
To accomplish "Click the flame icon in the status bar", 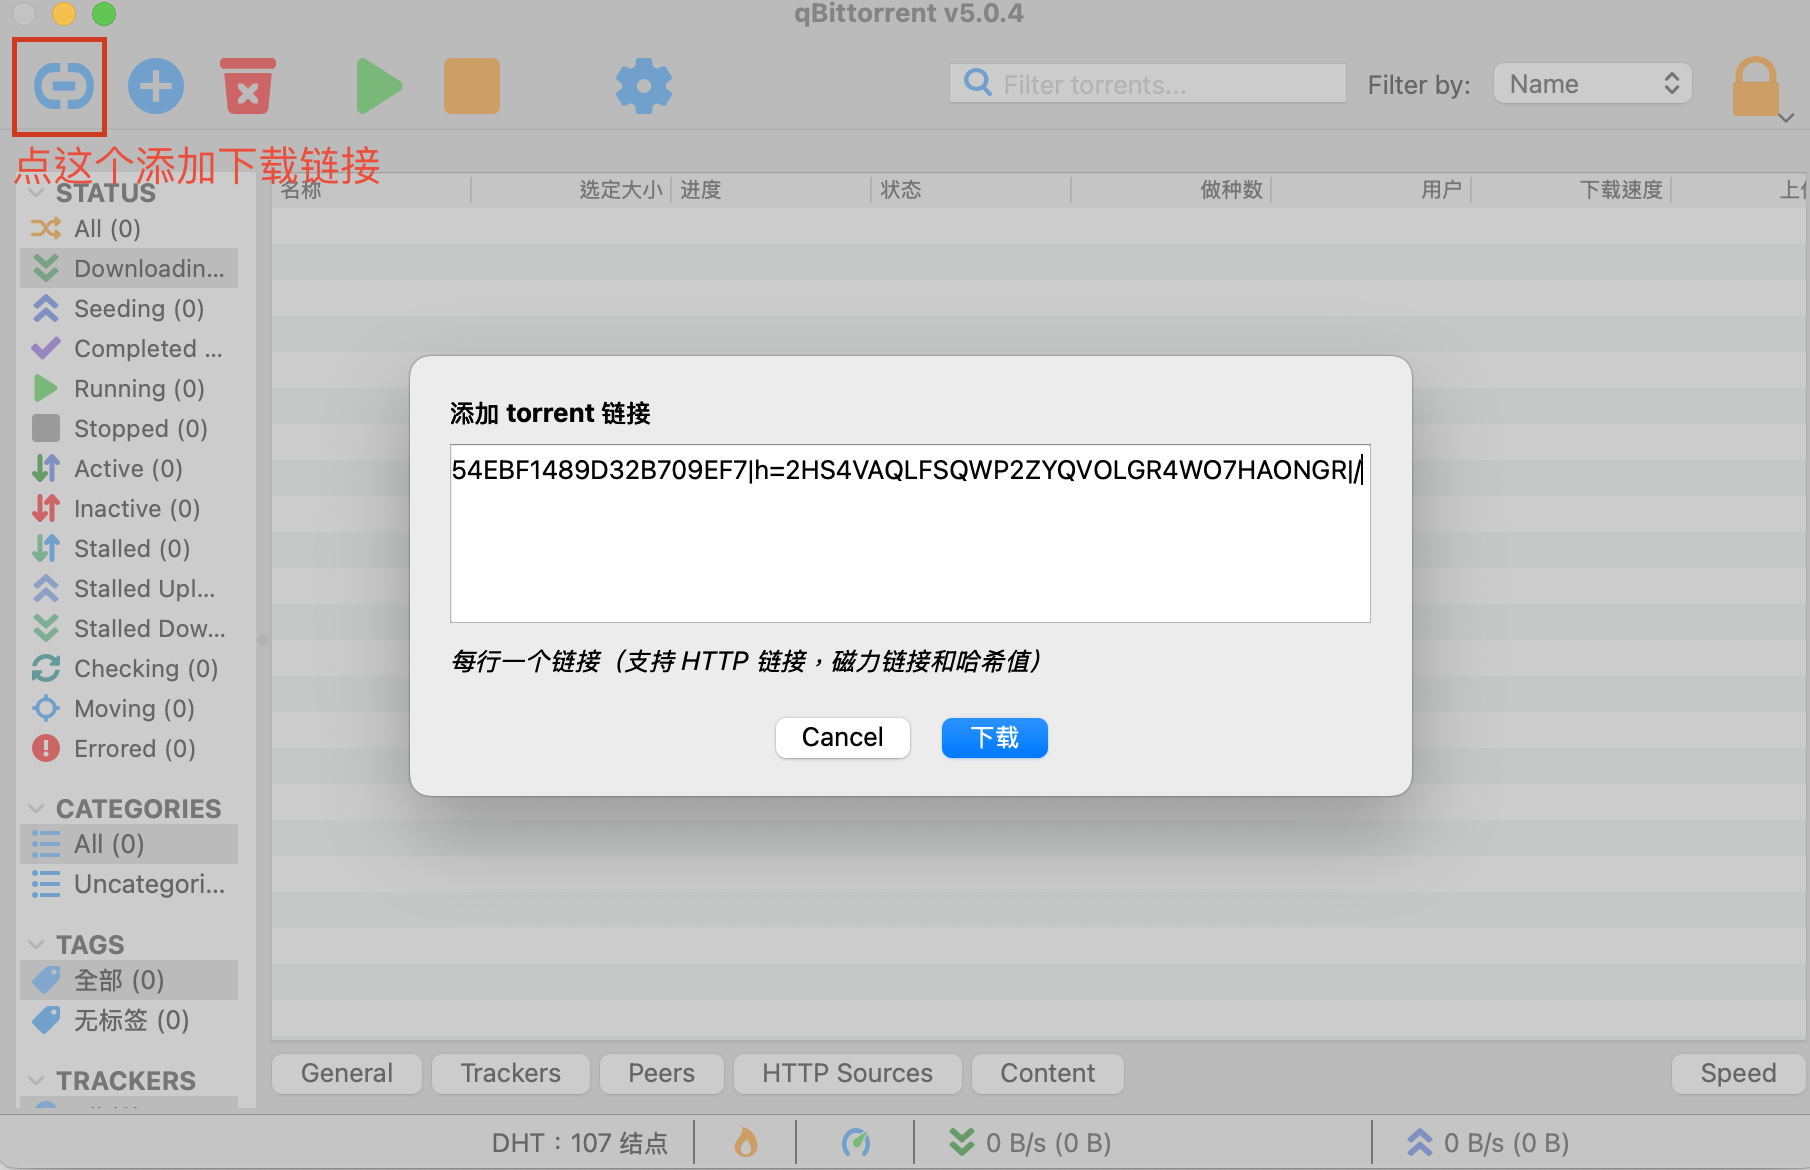I will pos(746,1141).
